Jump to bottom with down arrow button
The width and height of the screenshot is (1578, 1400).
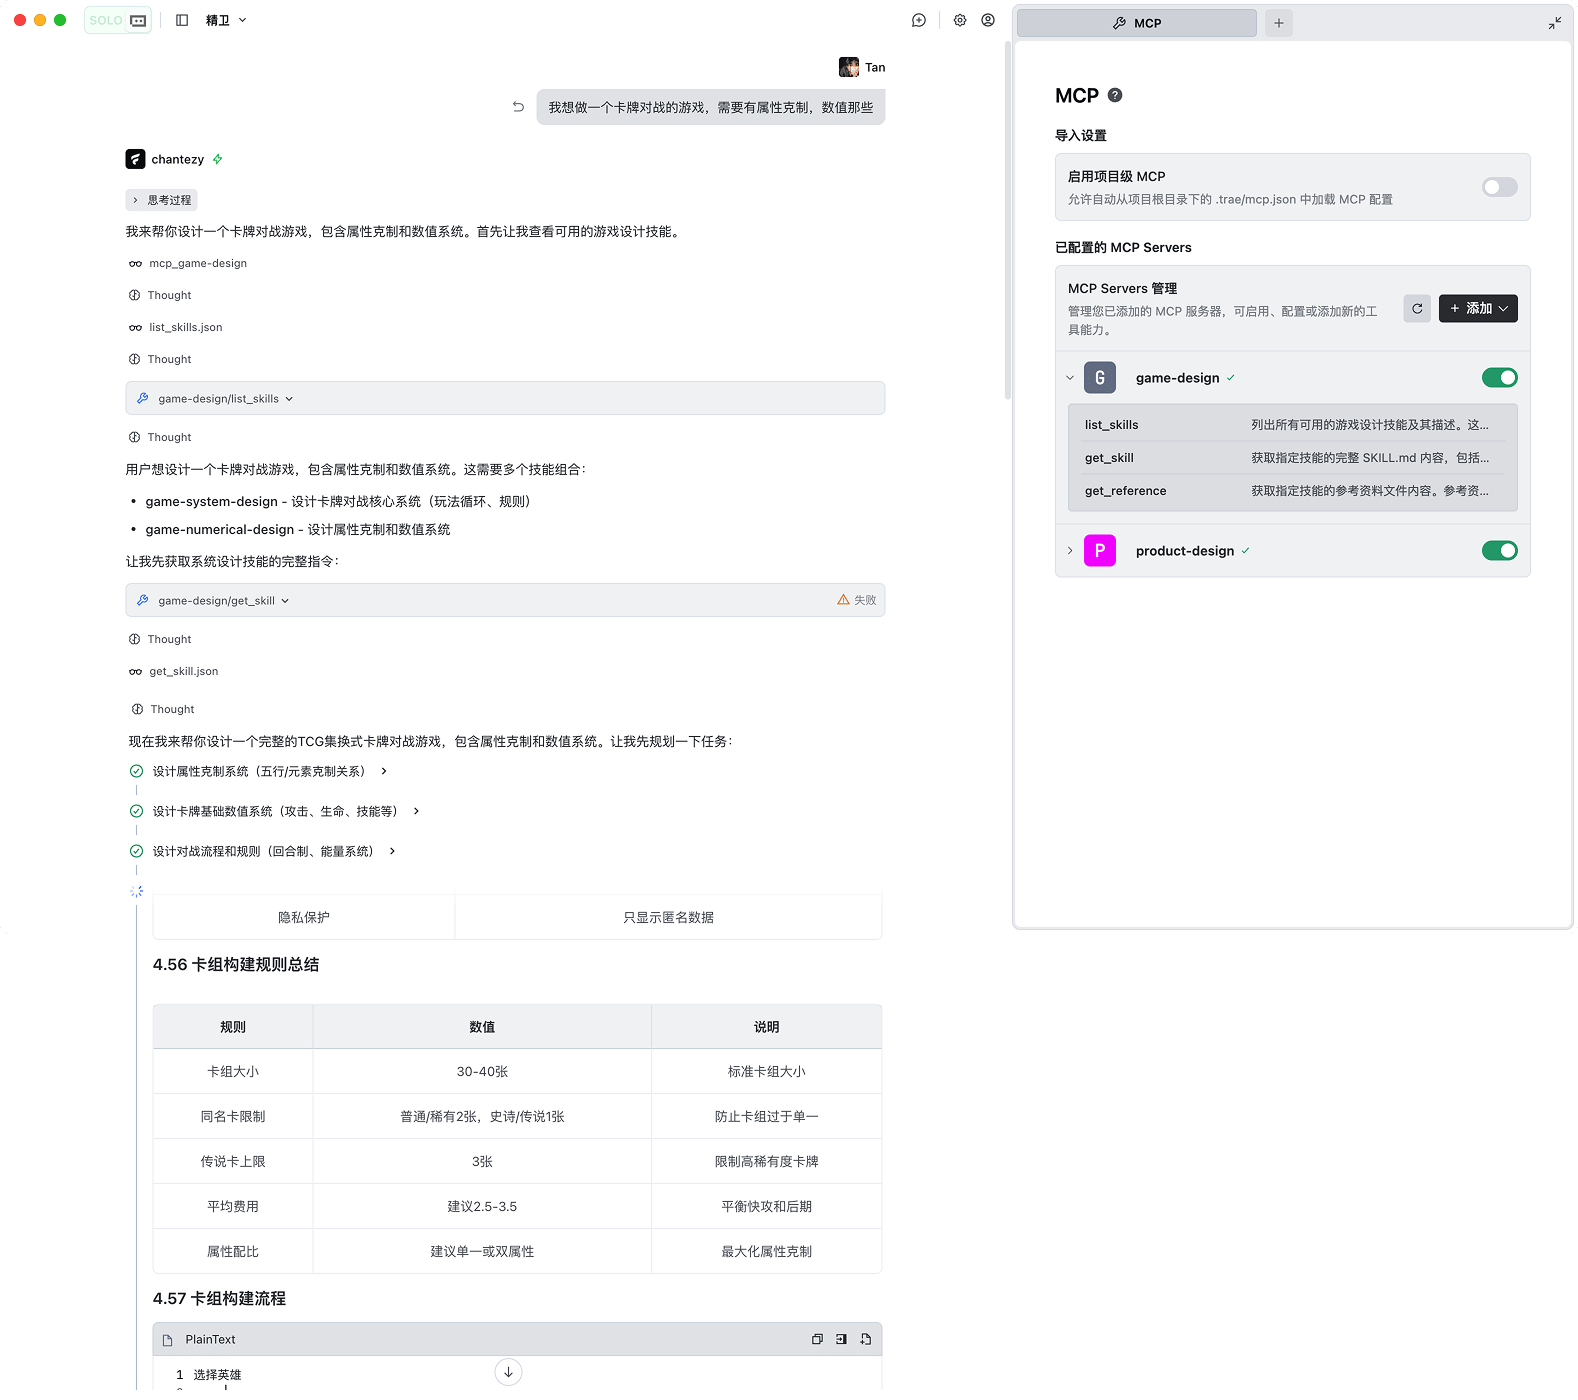pyautogui.click(x=508, y=1372)
